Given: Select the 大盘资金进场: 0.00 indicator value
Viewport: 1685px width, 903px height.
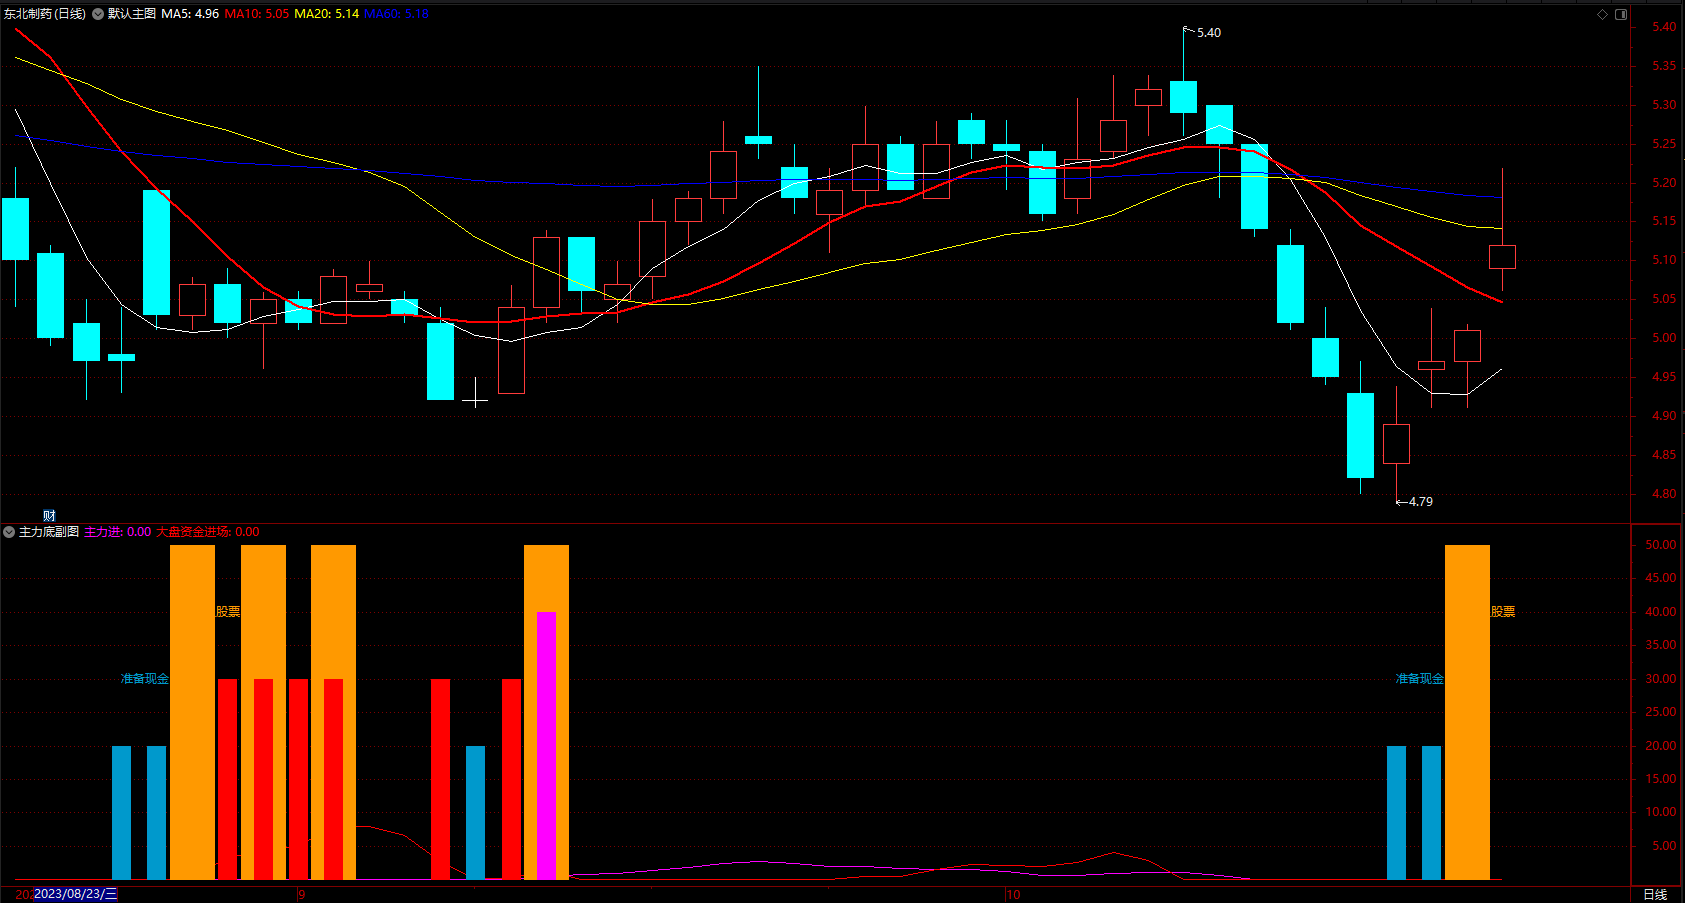Looking at the screenshot, I should click(x=208, y=532).
